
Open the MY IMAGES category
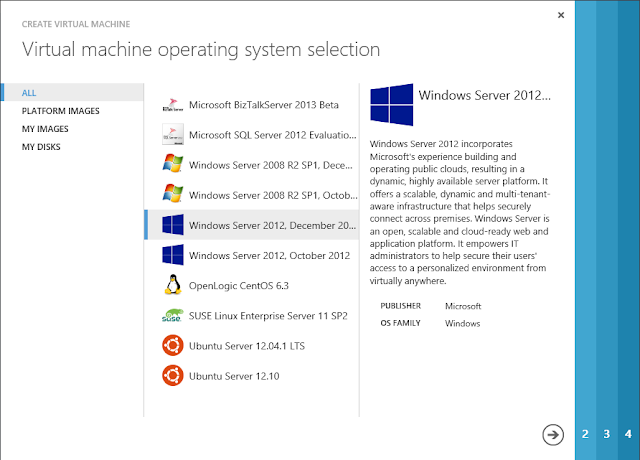[45, 129]
